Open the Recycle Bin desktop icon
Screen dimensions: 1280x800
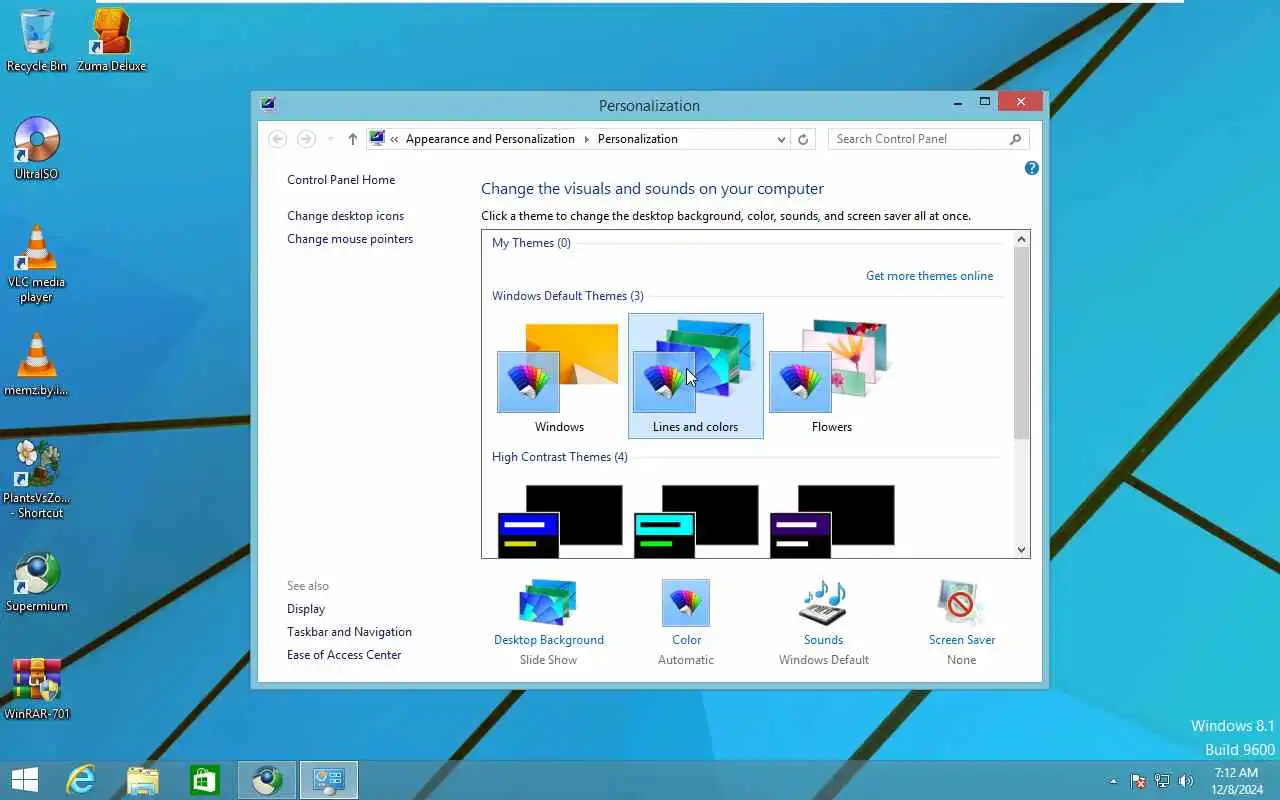(37, 40)
